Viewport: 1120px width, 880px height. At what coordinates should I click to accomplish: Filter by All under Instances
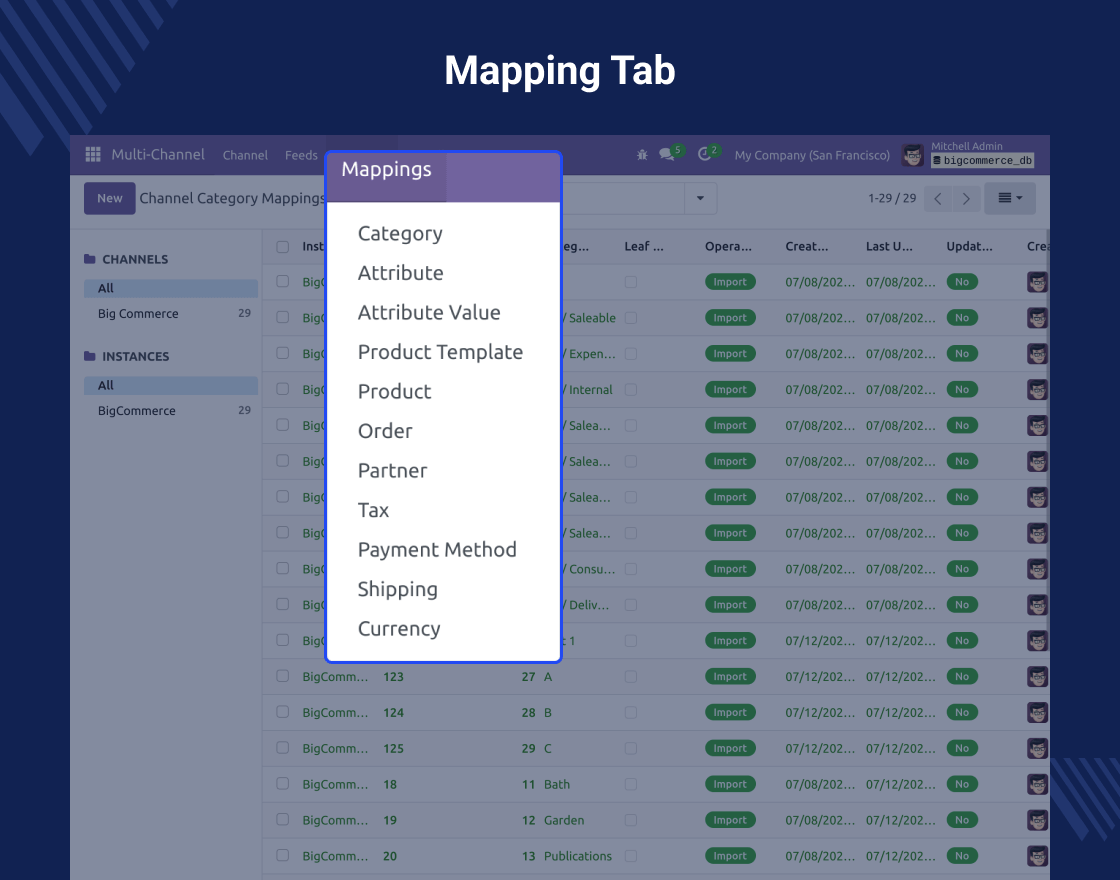tap(171, 385)
